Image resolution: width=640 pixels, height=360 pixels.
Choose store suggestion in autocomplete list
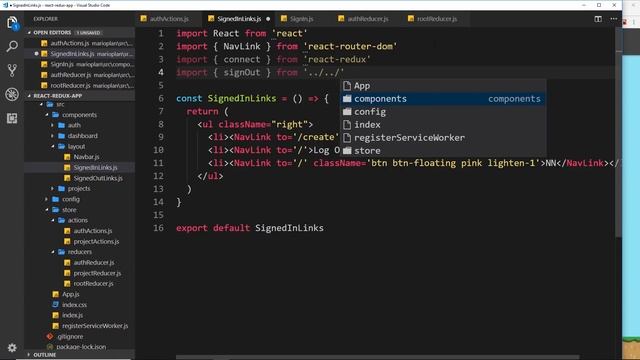point(443,151)
